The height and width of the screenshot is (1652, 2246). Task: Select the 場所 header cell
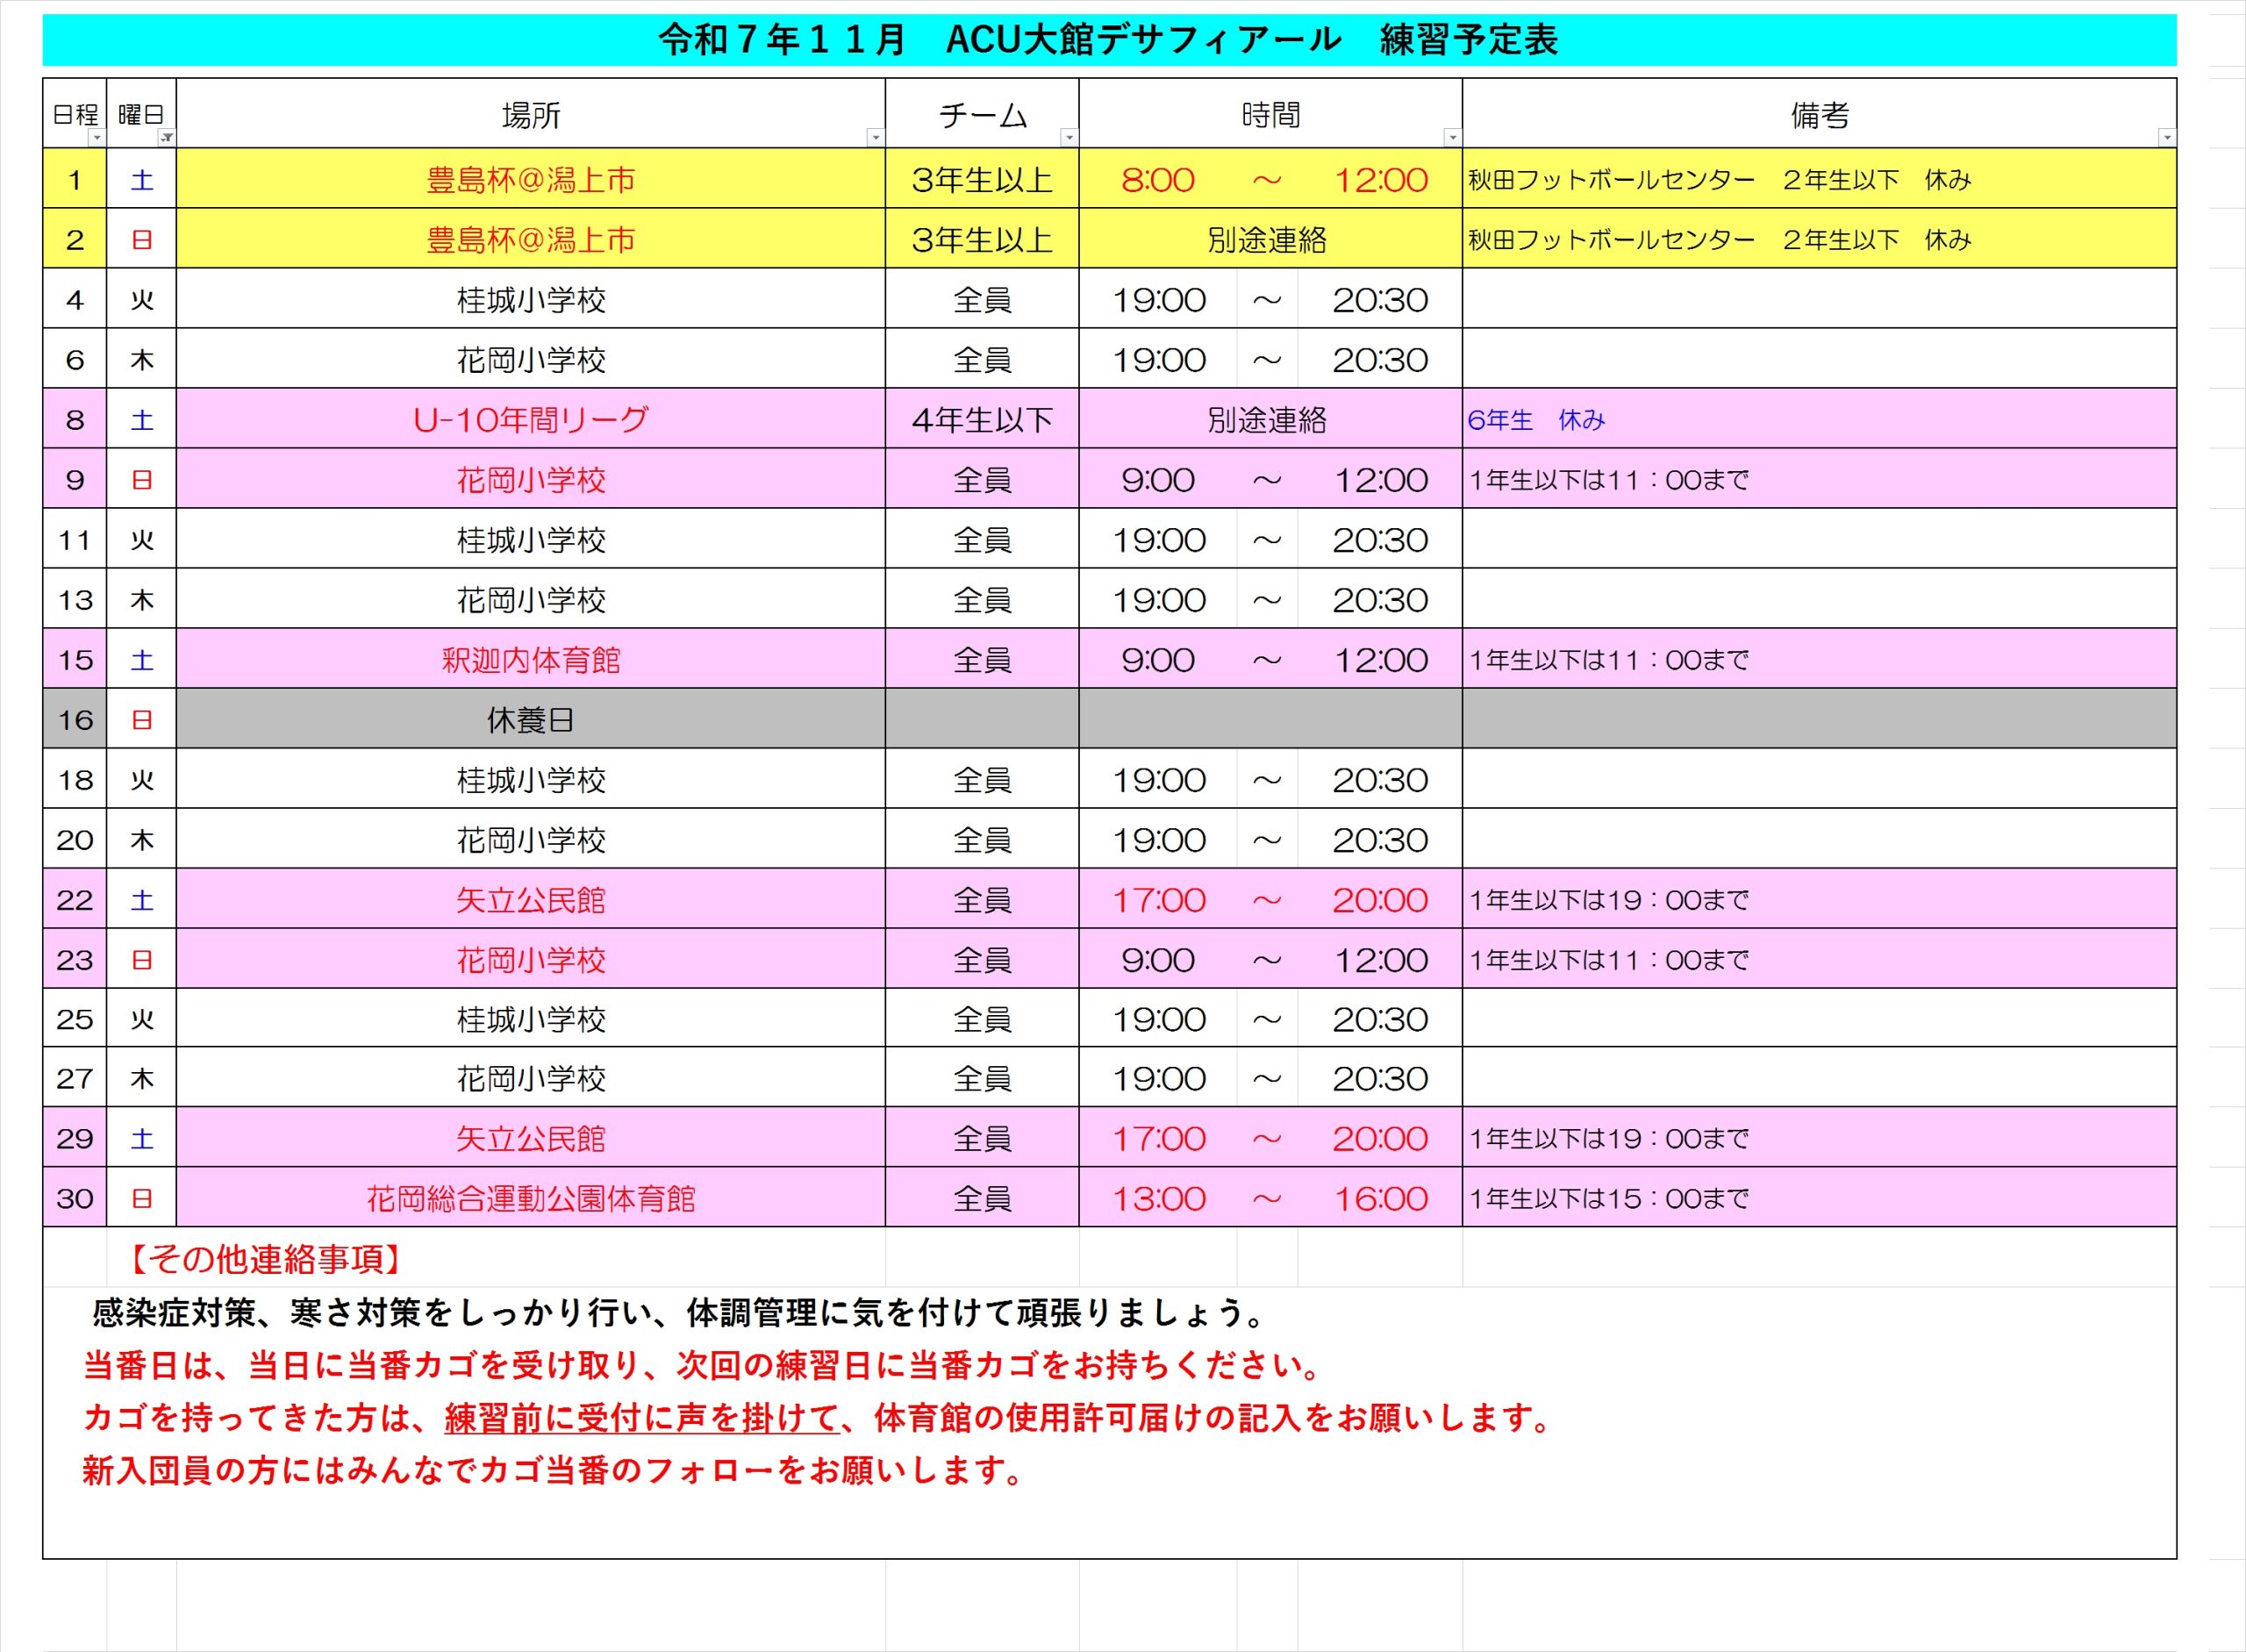pos(530,115)
